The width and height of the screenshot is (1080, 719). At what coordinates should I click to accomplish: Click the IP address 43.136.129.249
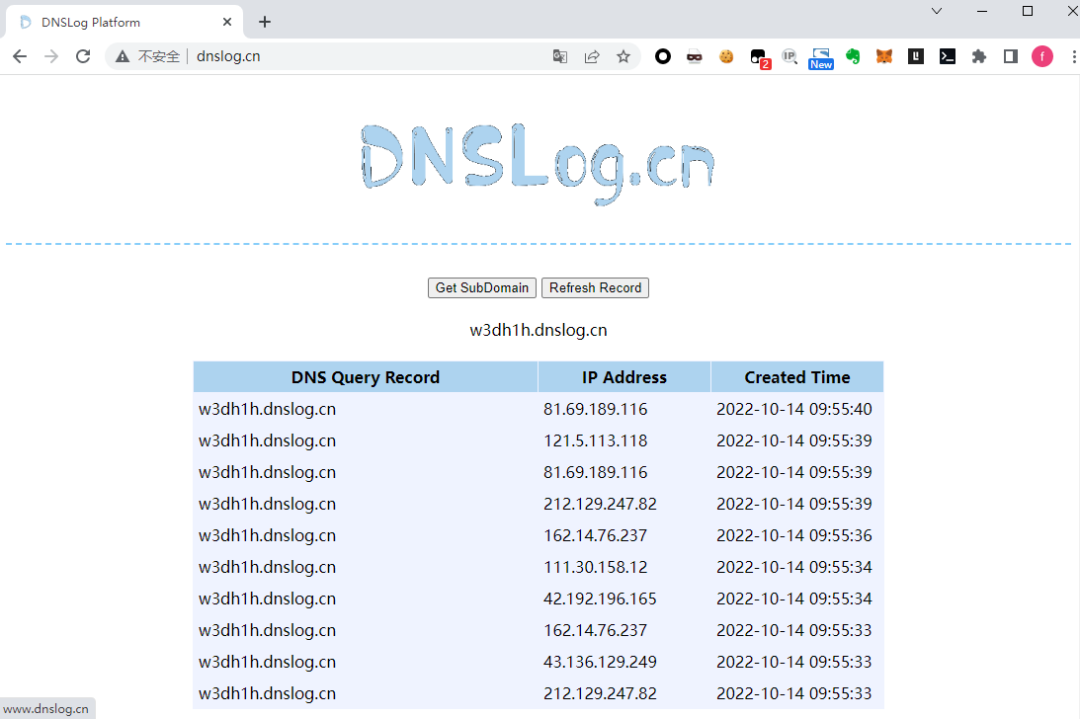[600, 663]
